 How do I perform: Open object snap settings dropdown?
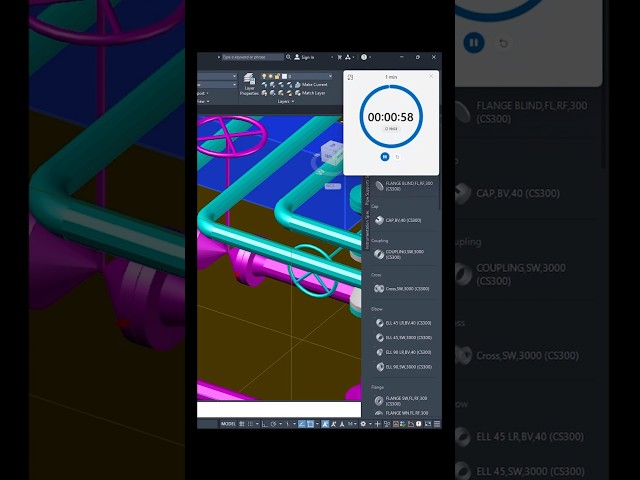click(318, 424)
